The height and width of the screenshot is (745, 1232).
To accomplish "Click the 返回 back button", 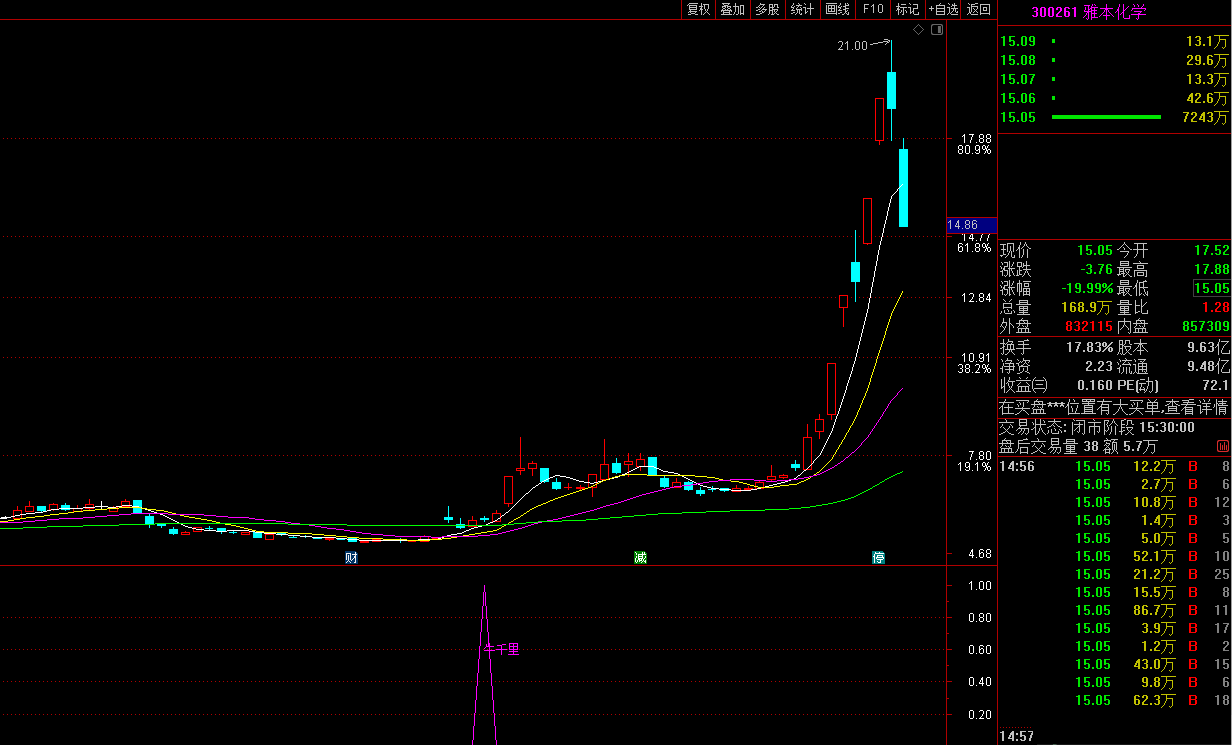I will point(979,9).
